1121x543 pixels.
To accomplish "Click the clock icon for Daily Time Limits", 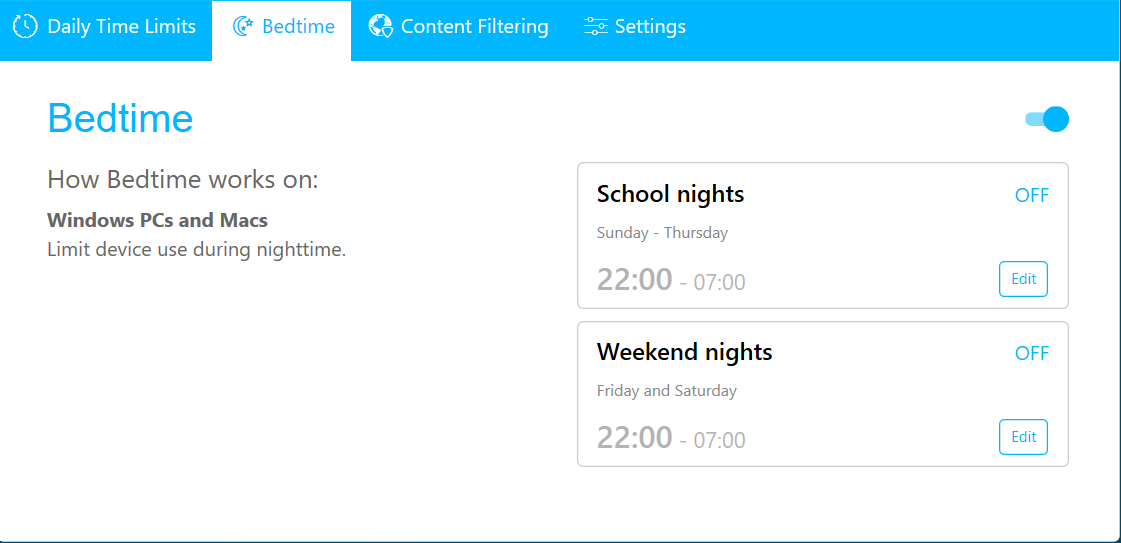I will tap(25, 27).
